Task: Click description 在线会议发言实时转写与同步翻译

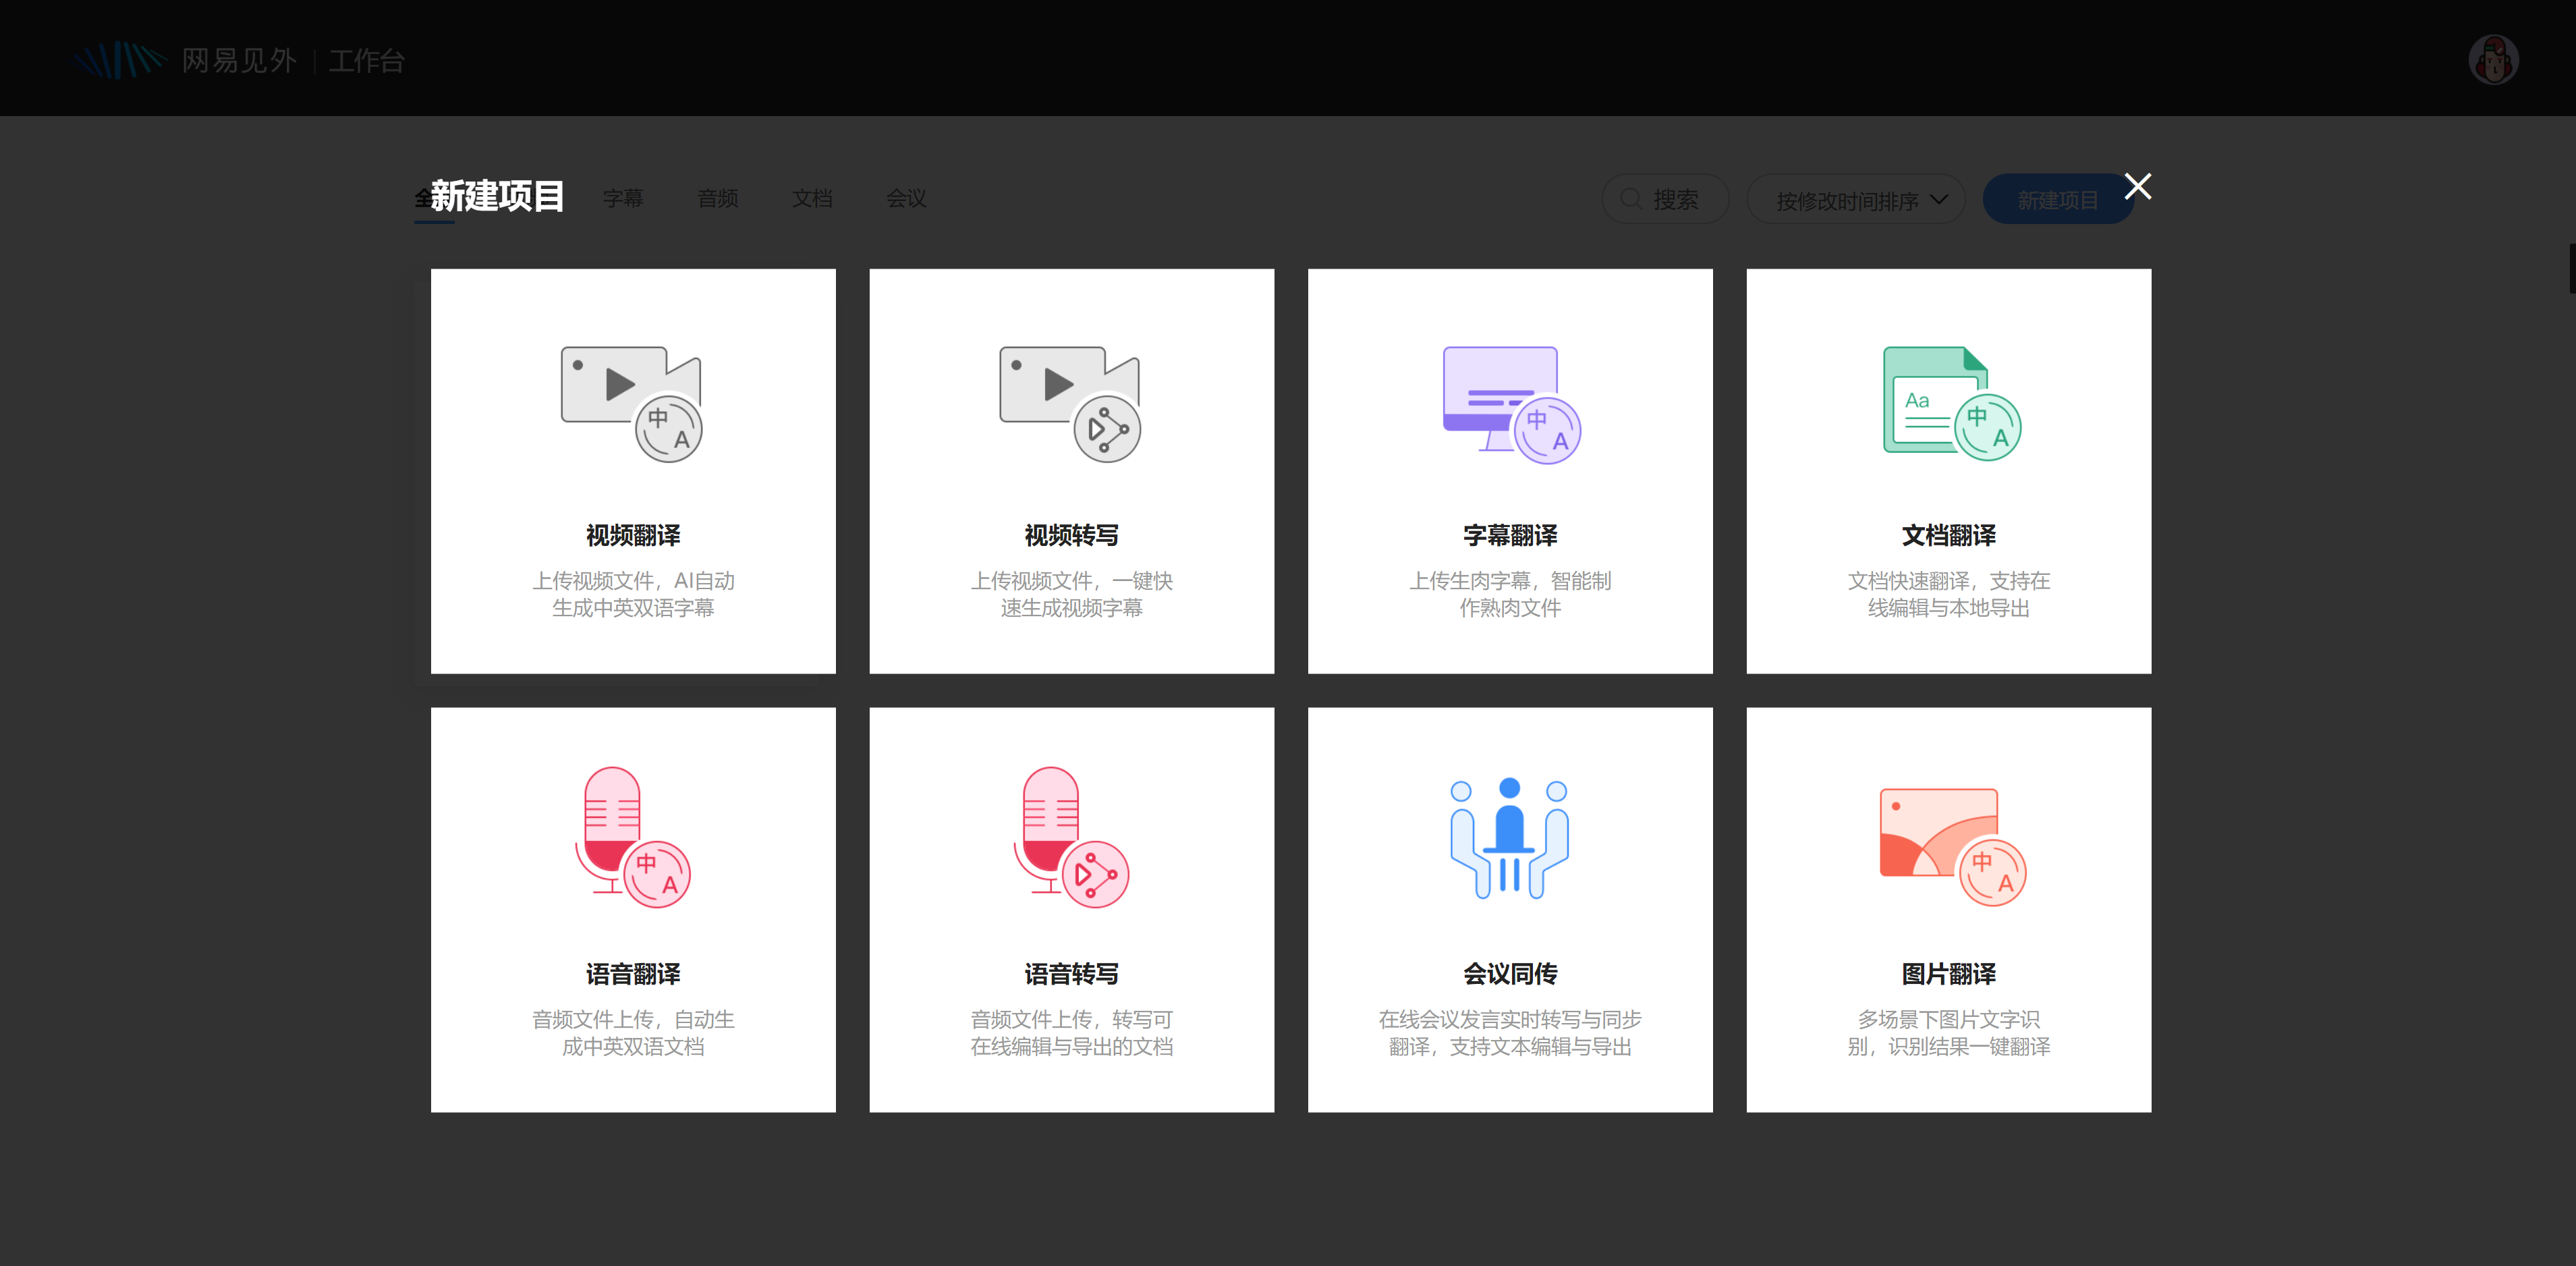Action: tap(1510, 1032)
